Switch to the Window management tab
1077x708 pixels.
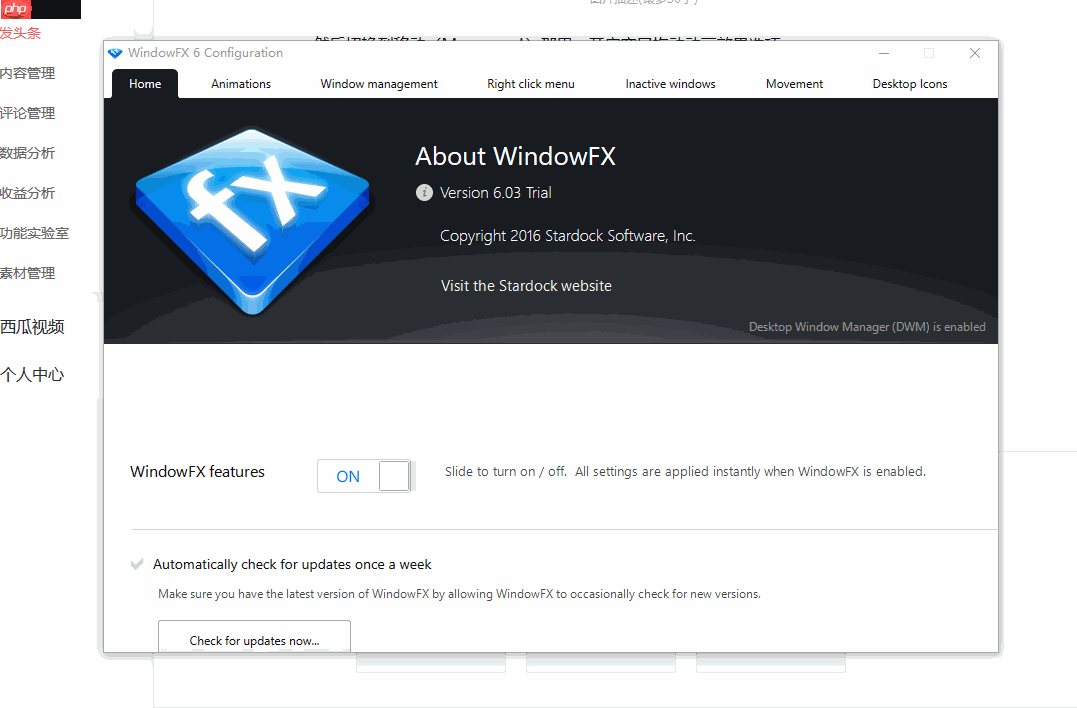[x=378, y=84]
